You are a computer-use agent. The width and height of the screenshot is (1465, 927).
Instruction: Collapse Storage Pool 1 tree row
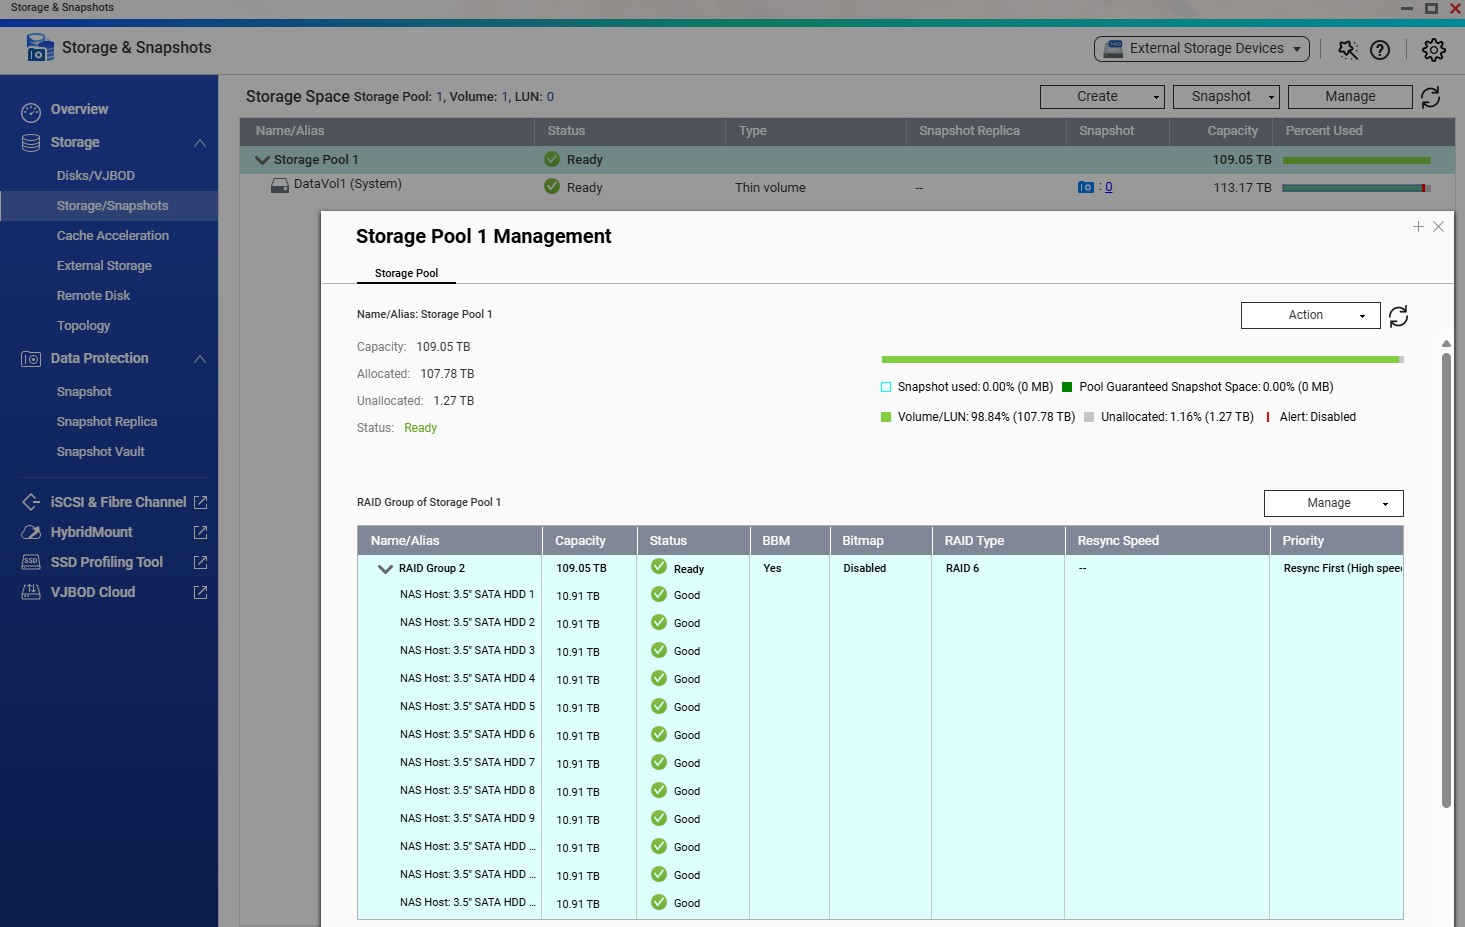tap(262, 160)
